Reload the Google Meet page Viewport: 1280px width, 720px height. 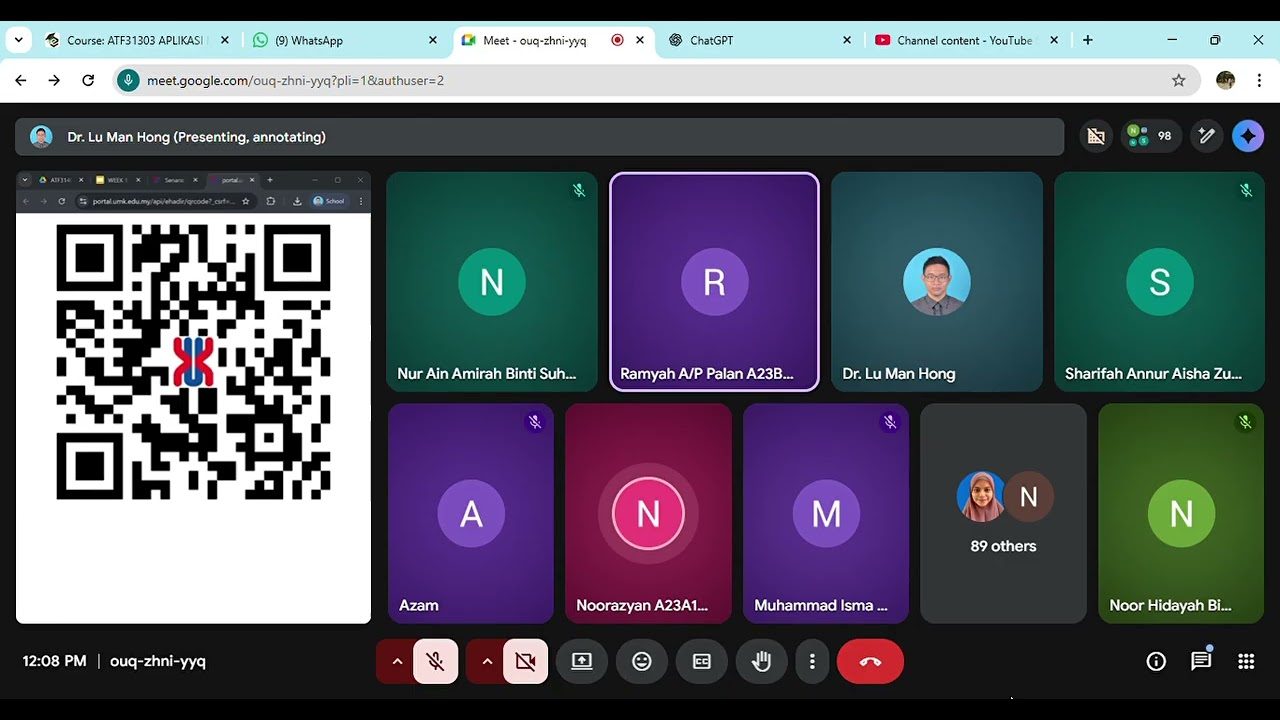(88, 80)
